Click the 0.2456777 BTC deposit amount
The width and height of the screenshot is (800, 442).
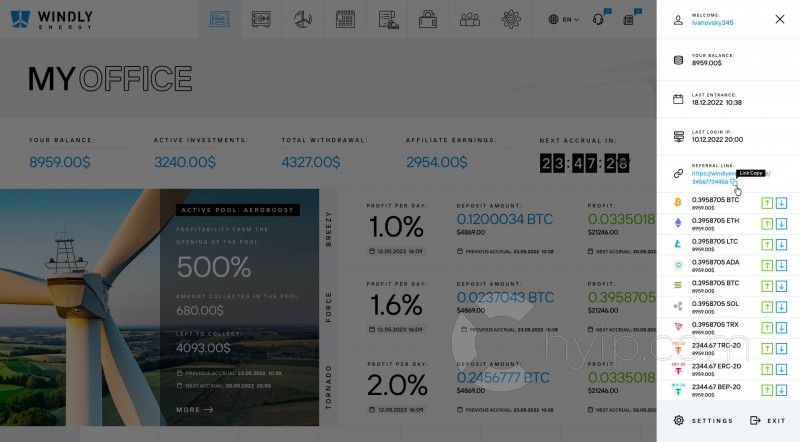[503, 378]
